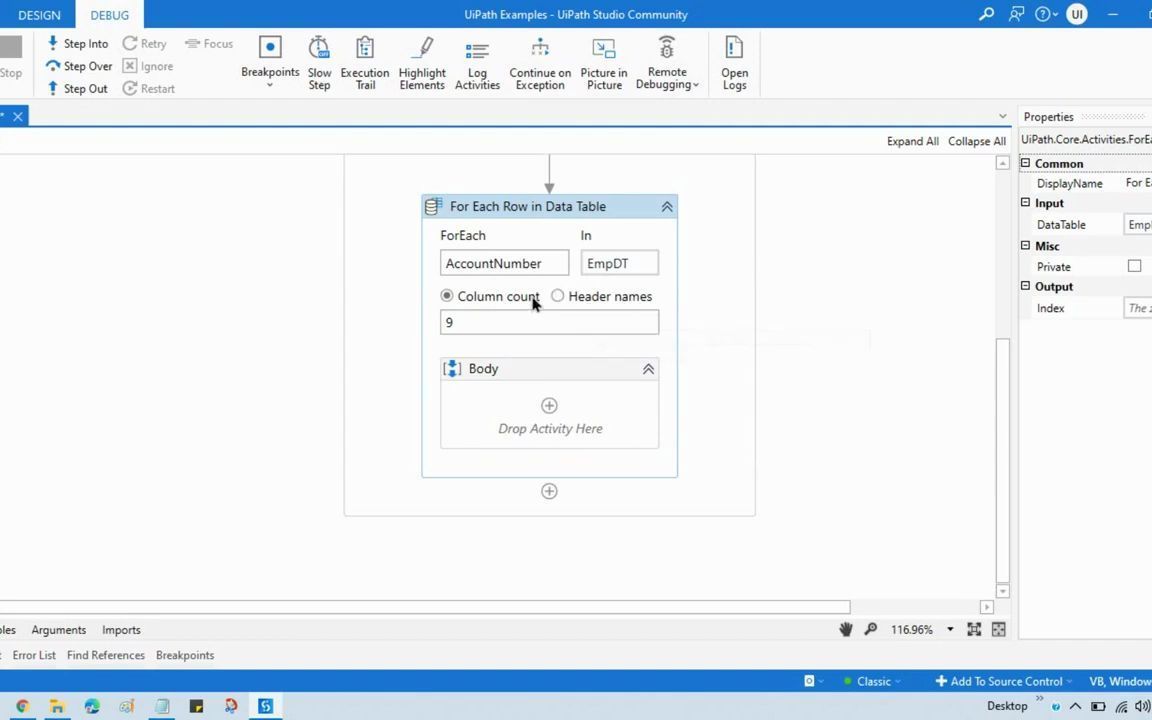
Task: Toggle Slow Step mode
Action: click(x=319, y=63)
